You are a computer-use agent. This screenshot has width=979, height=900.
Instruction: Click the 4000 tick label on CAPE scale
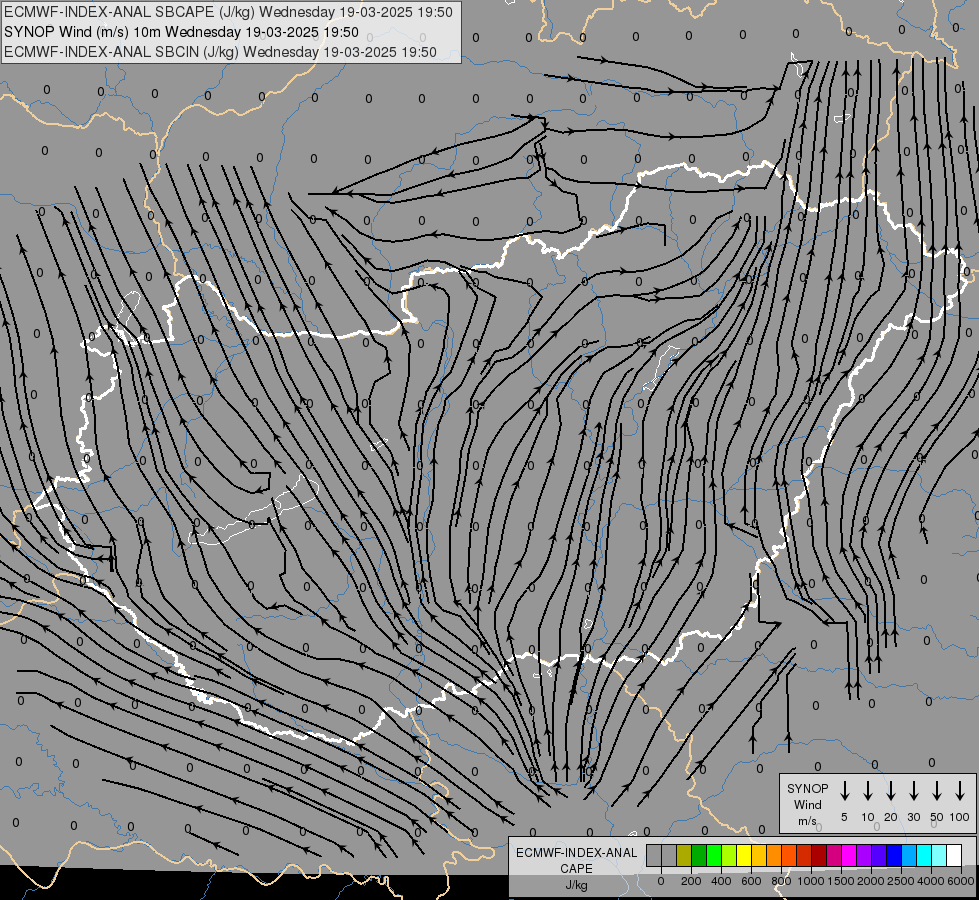(930, 881)
